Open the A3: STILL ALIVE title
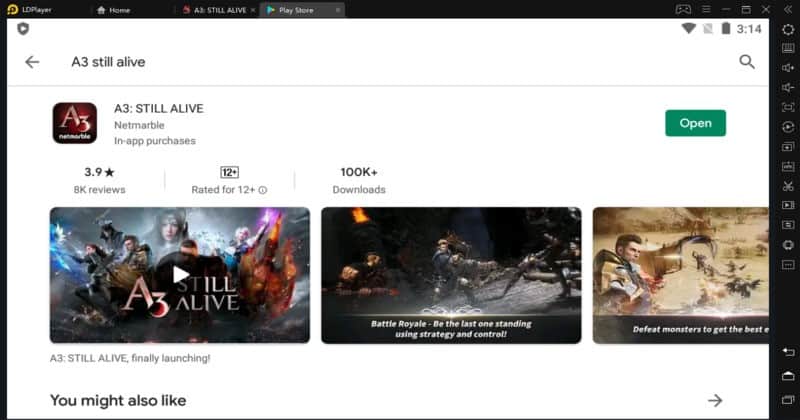800x420 pixels. pyautogui.click(x=159, y=108)
